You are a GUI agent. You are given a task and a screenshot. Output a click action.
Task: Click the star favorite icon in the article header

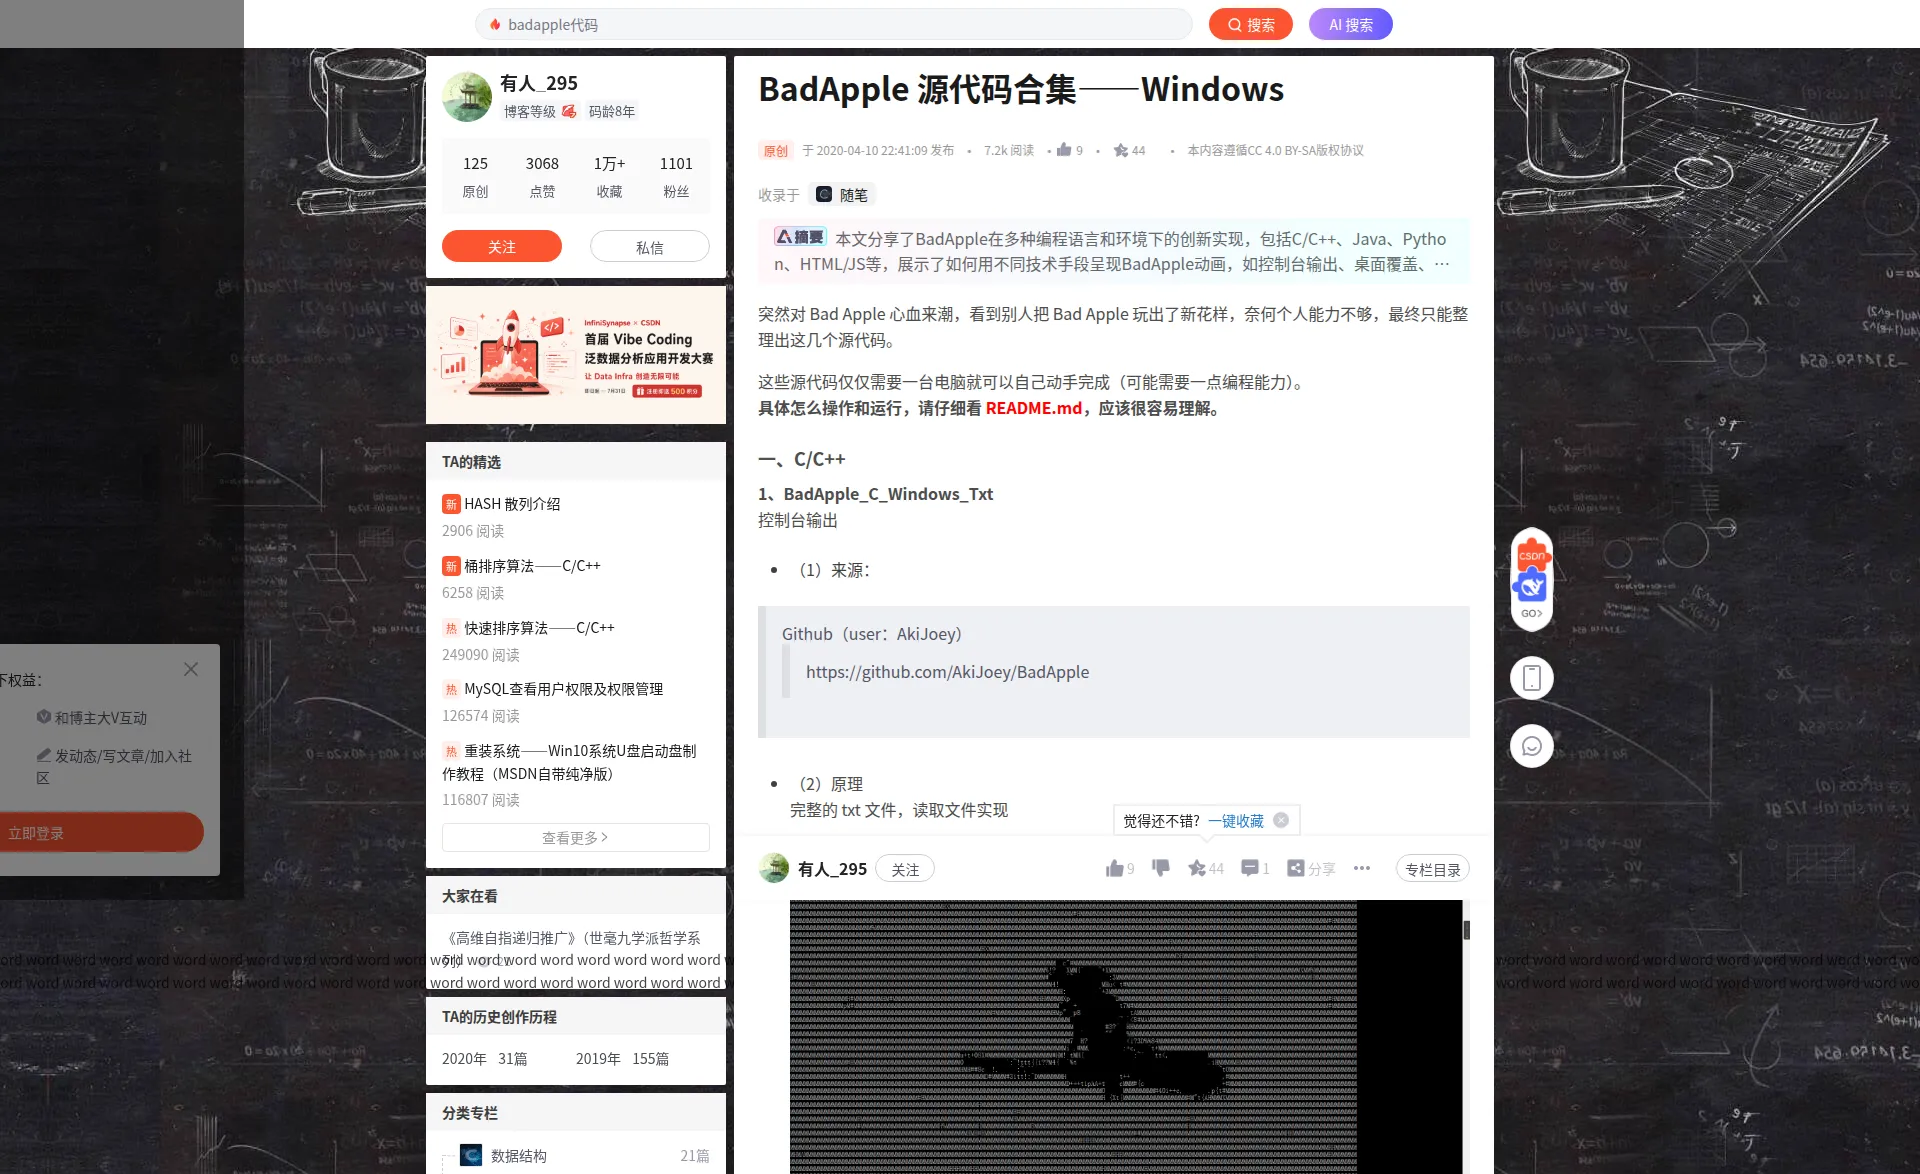point(1121,150)
